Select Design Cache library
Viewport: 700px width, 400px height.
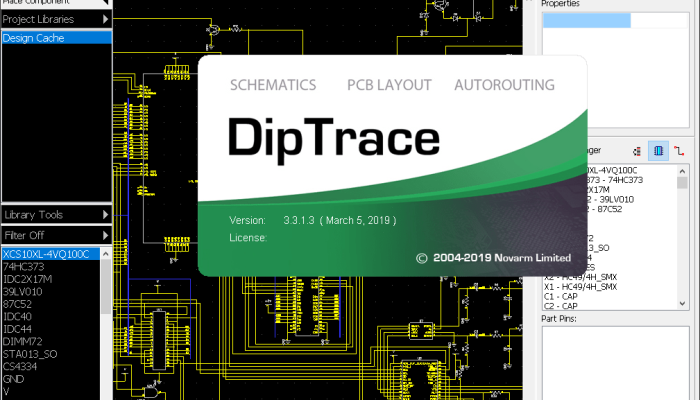[57, 38]
